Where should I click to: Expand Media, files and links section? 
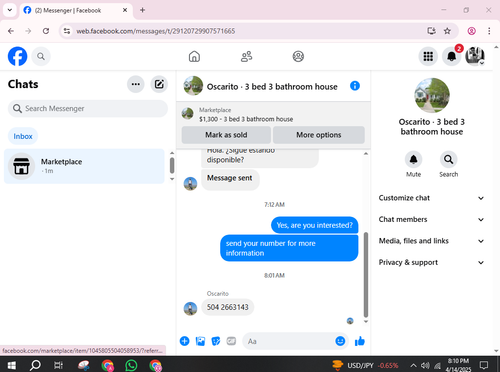[x=431, y=241]
